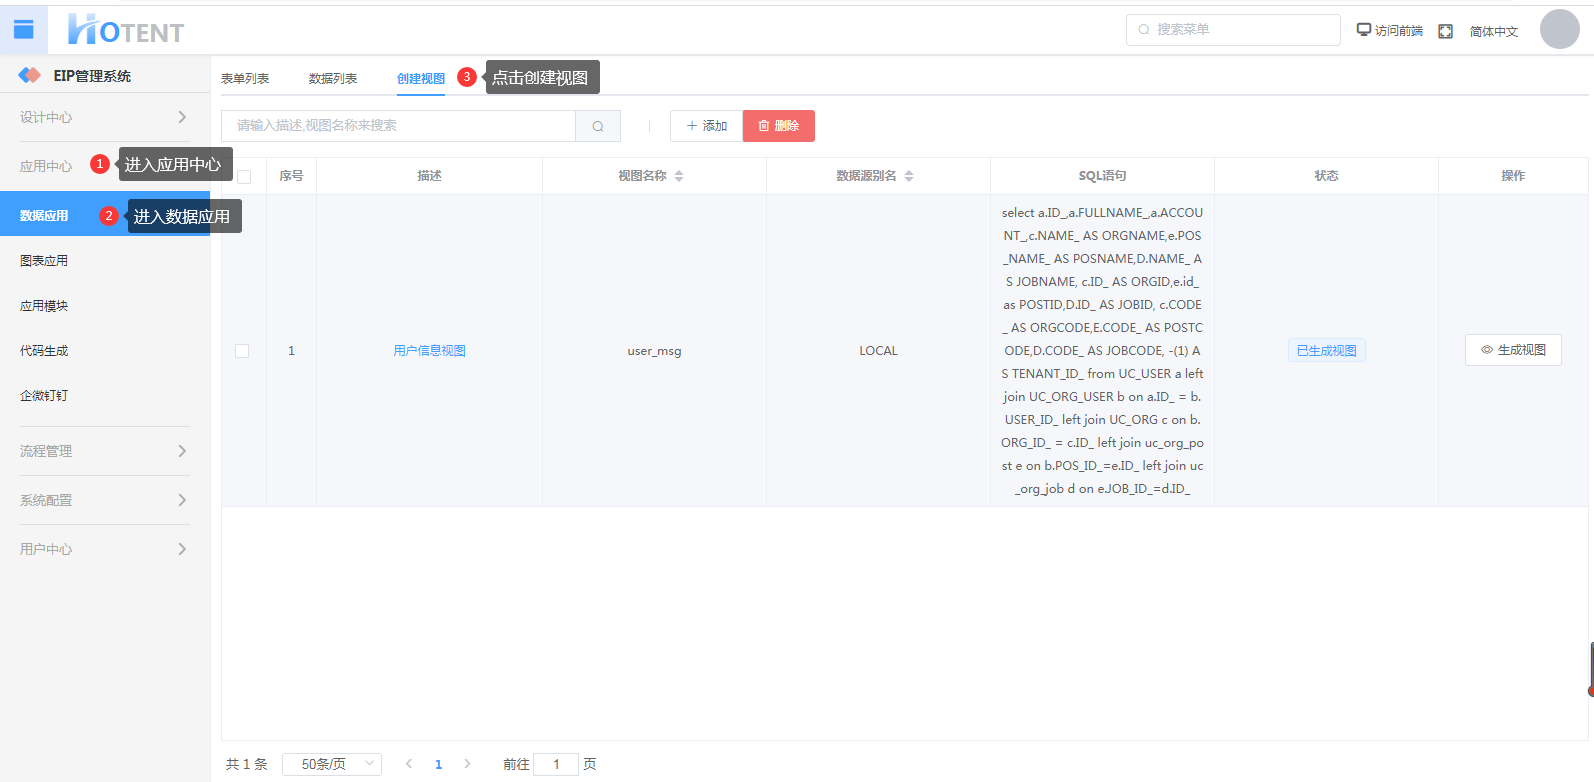Screen dimensions: 1594x782
Task: Click the SQL statement cell text
Action: click(1102, 351)
